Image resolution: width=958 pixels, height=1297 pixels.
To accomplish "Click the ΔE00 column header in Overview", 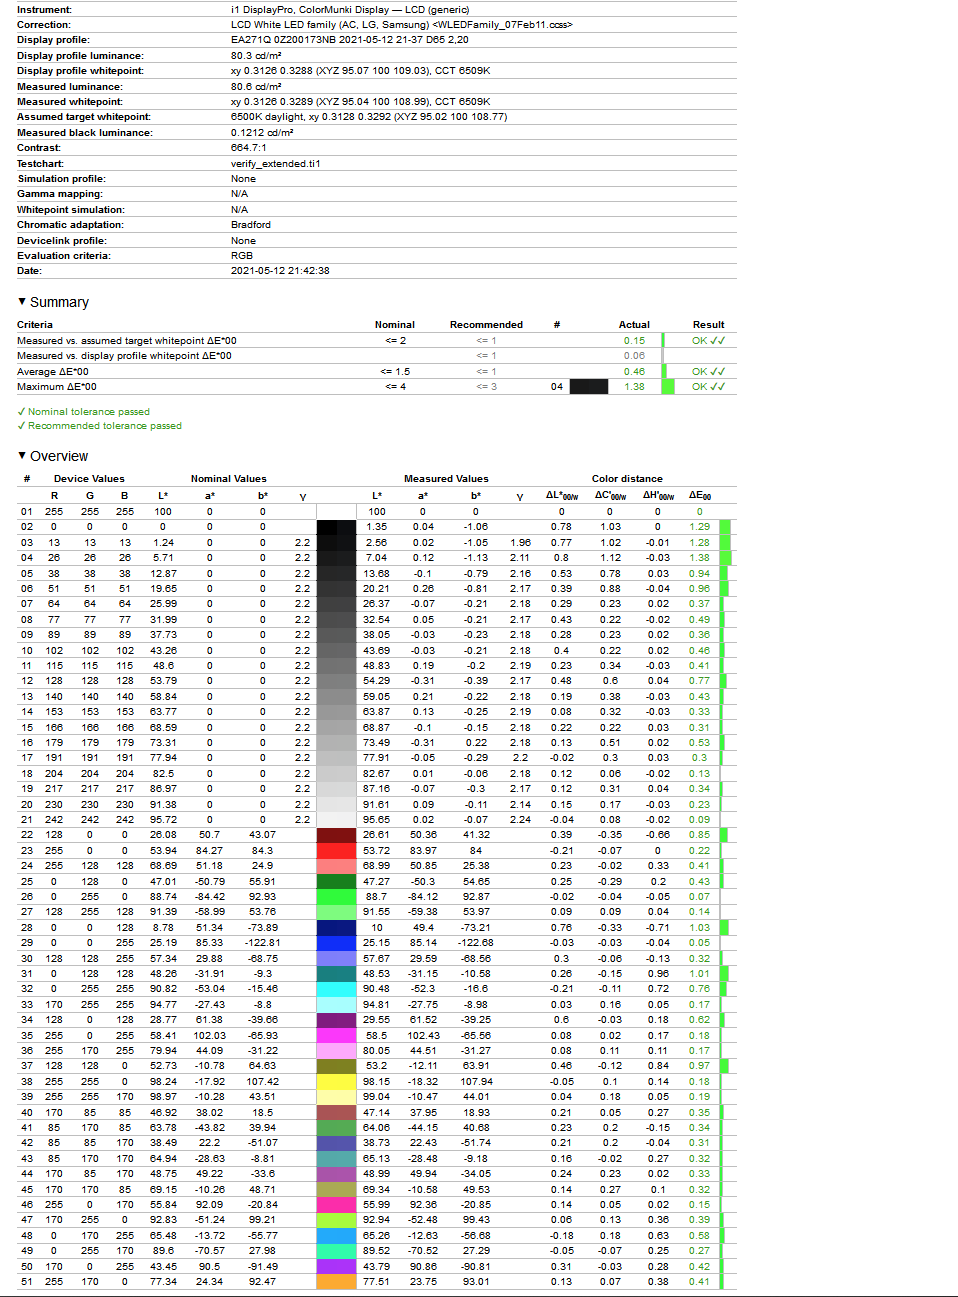I will click(700, 495).
